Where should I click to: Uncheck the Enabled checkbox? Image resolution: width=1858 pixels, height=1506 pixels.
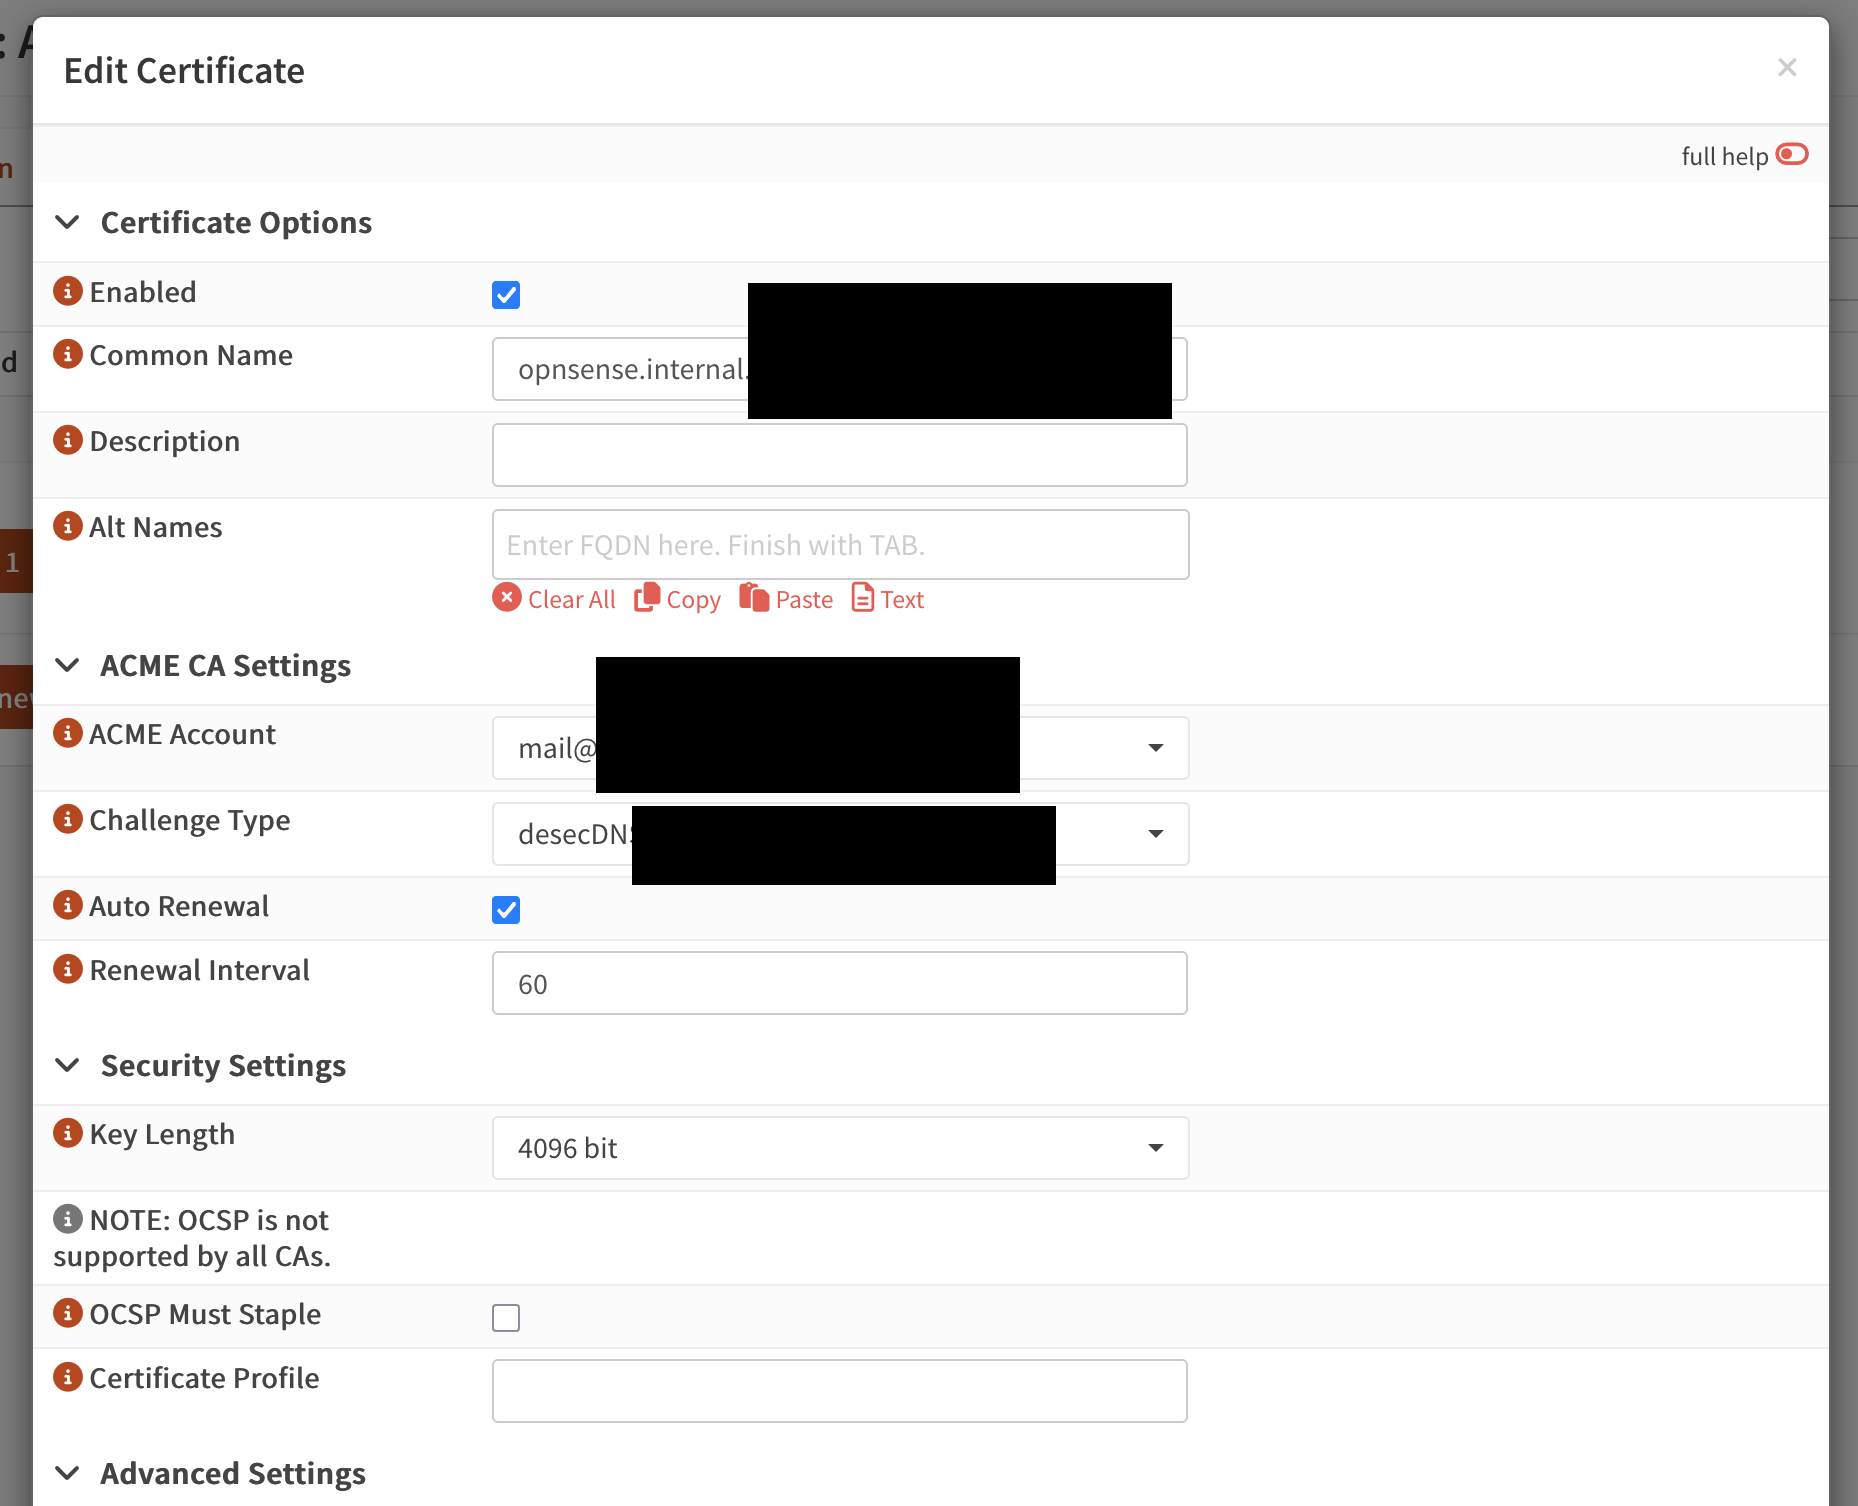pos(506,295)
